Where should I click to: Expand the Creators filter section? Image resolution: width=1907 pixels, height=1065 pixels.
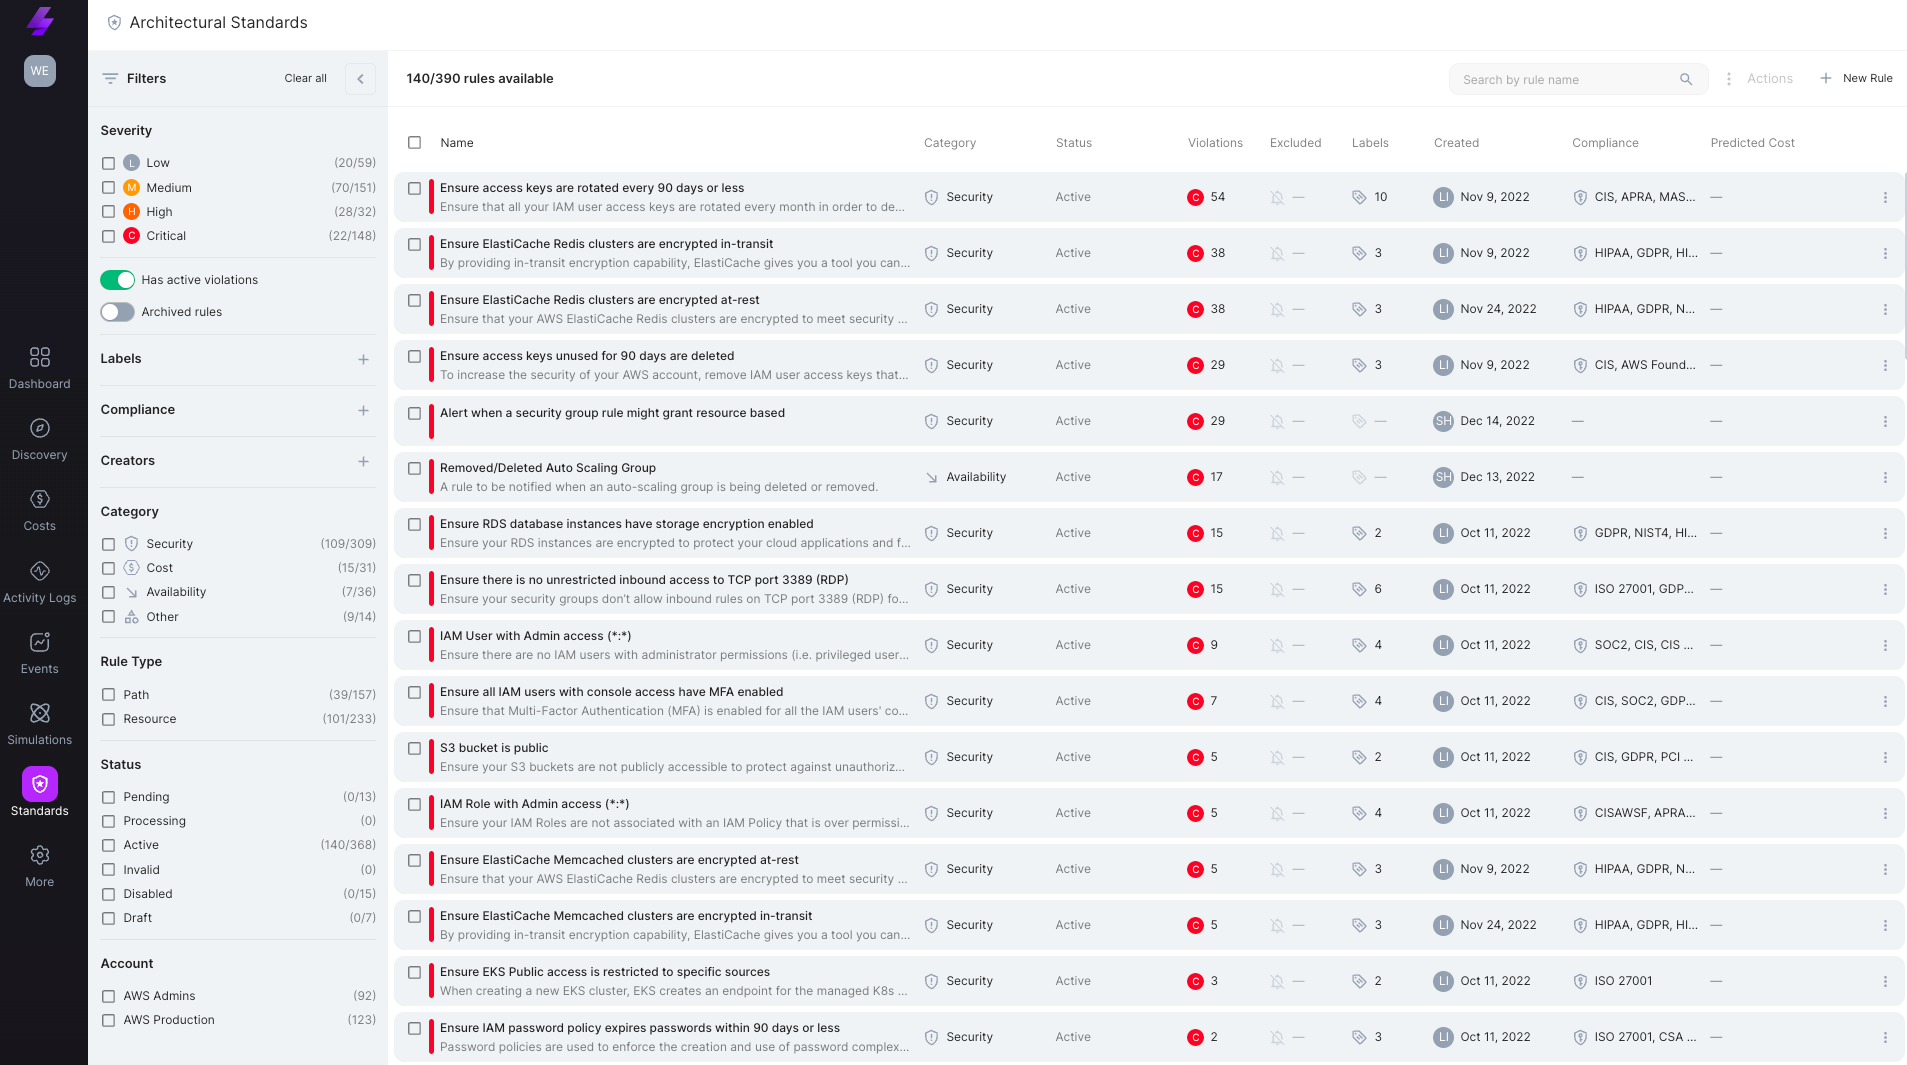[363, 462]
